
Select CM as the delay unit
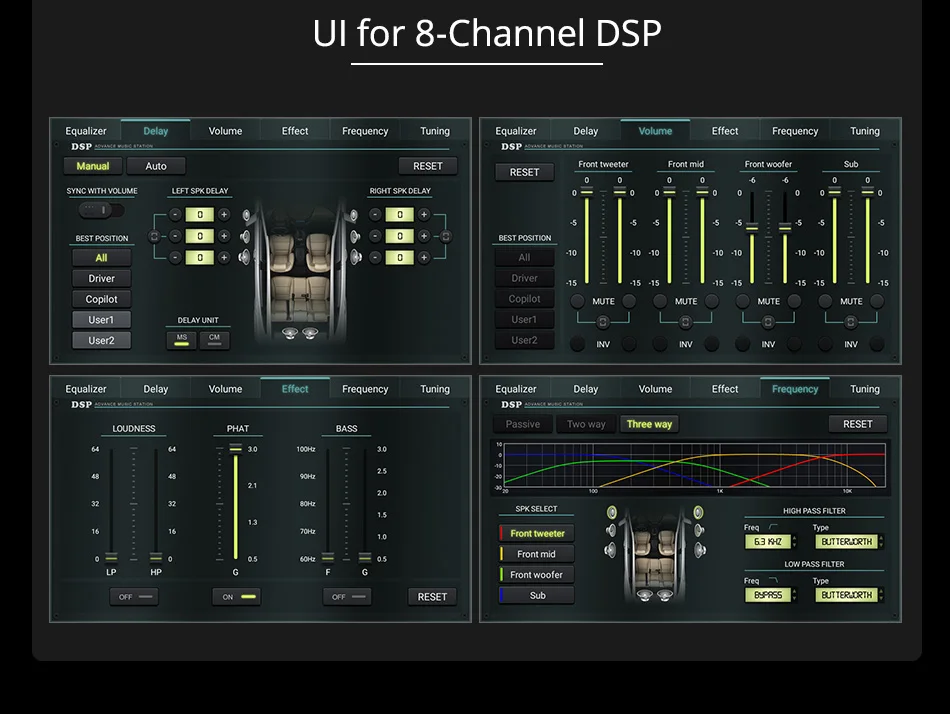coord(214,340)
